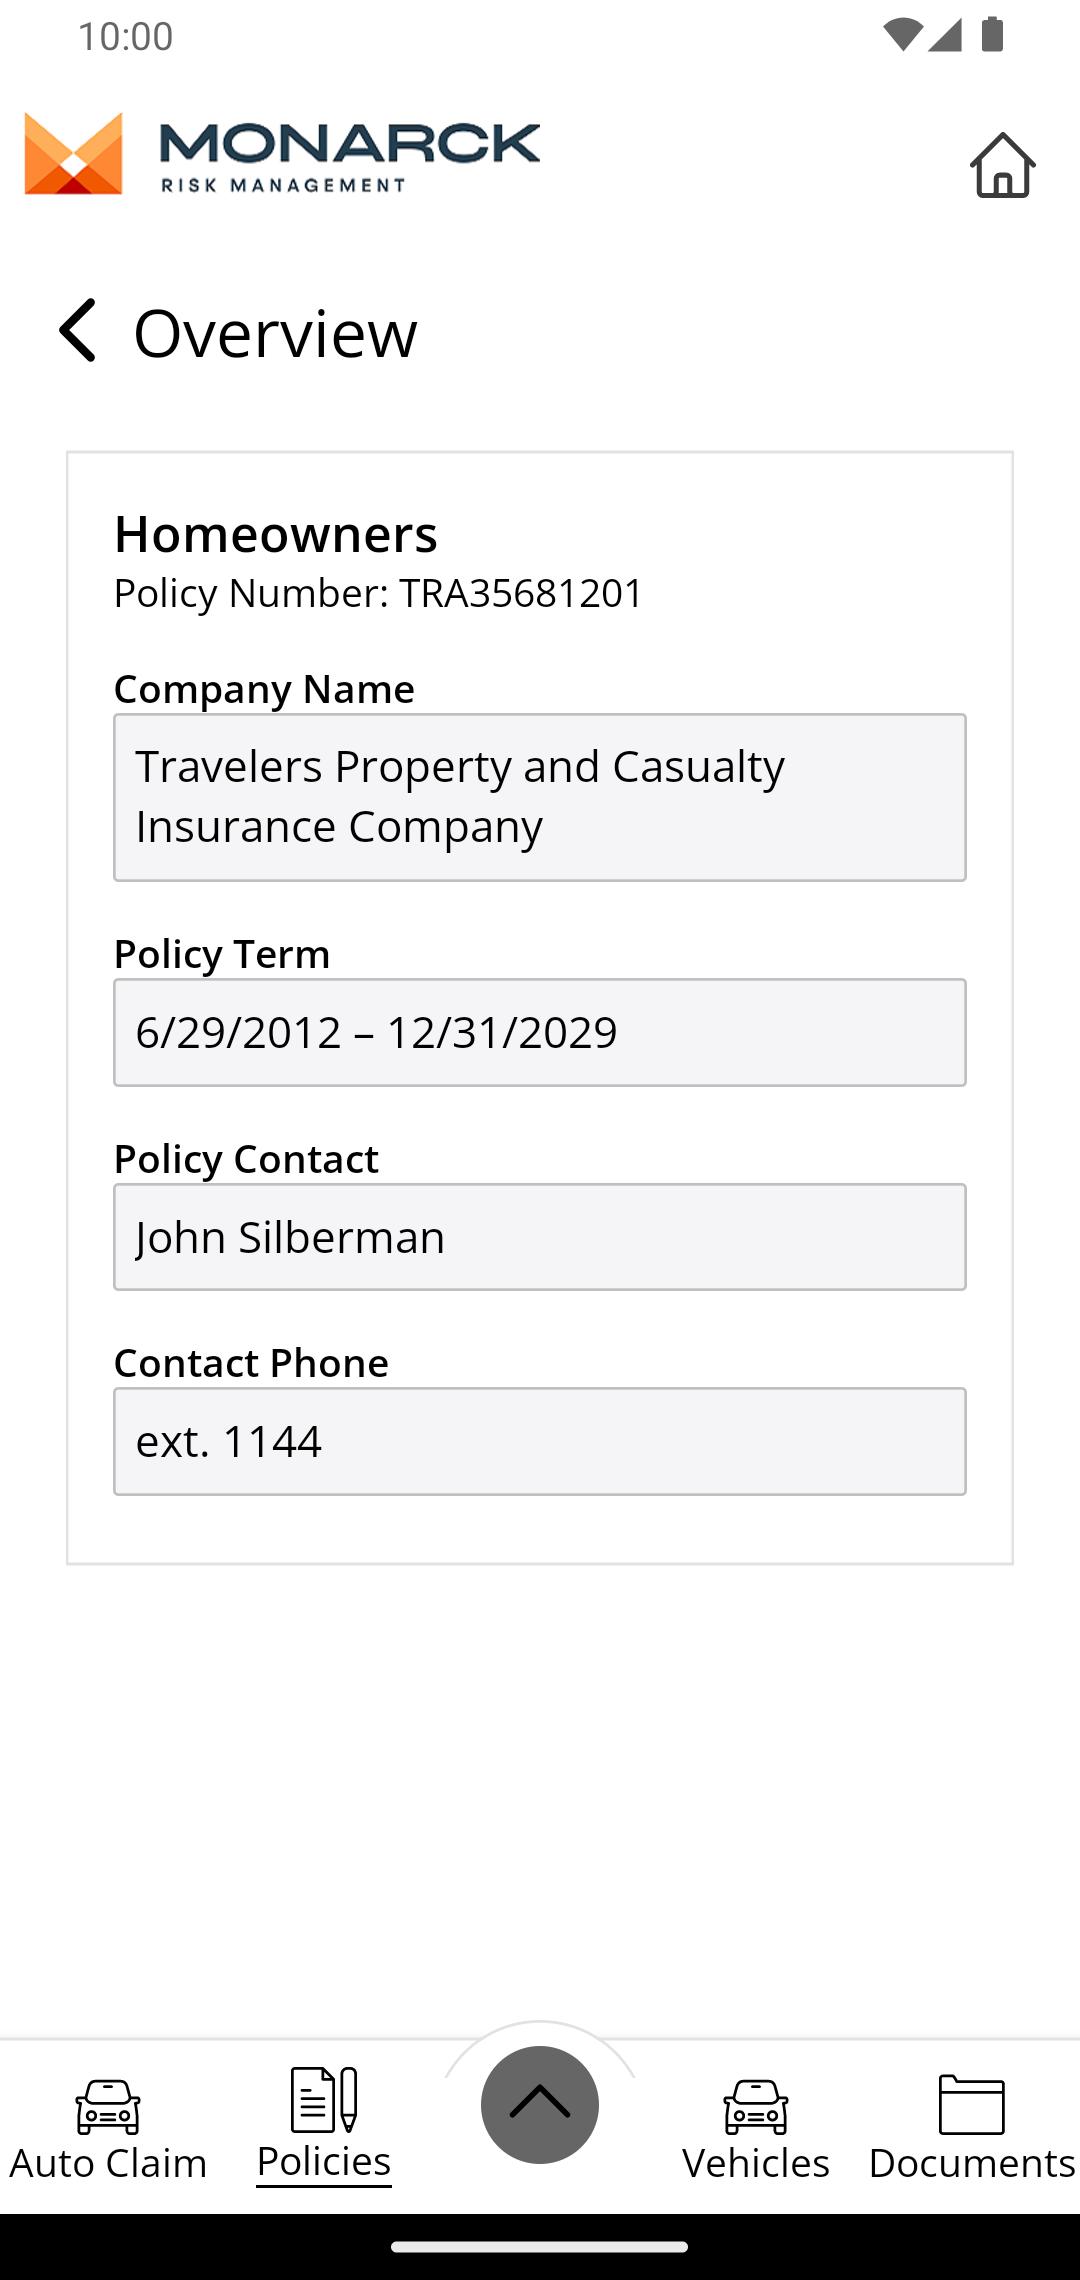Screen dimensions: 1080x2280
Task: Expand the bottom menu with up chevron
Action: (x=540, y=2104)
